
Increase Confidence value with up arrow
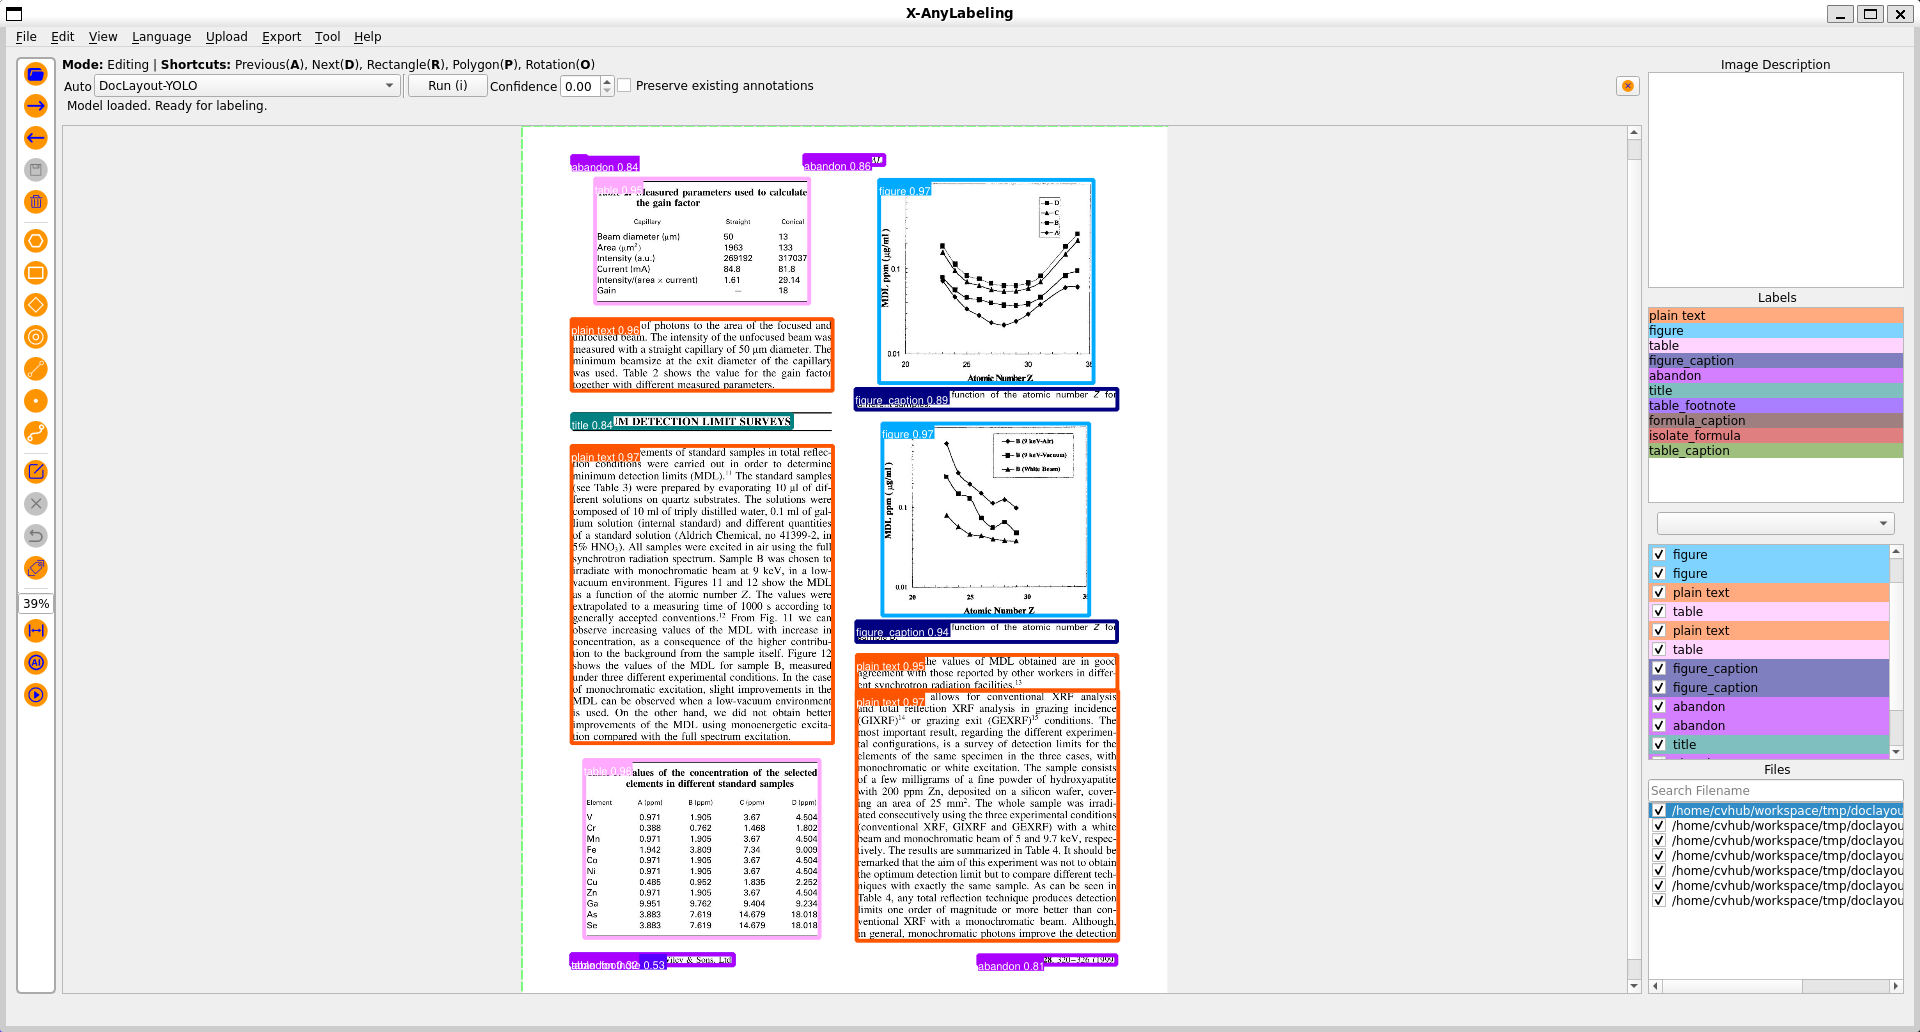607,81
